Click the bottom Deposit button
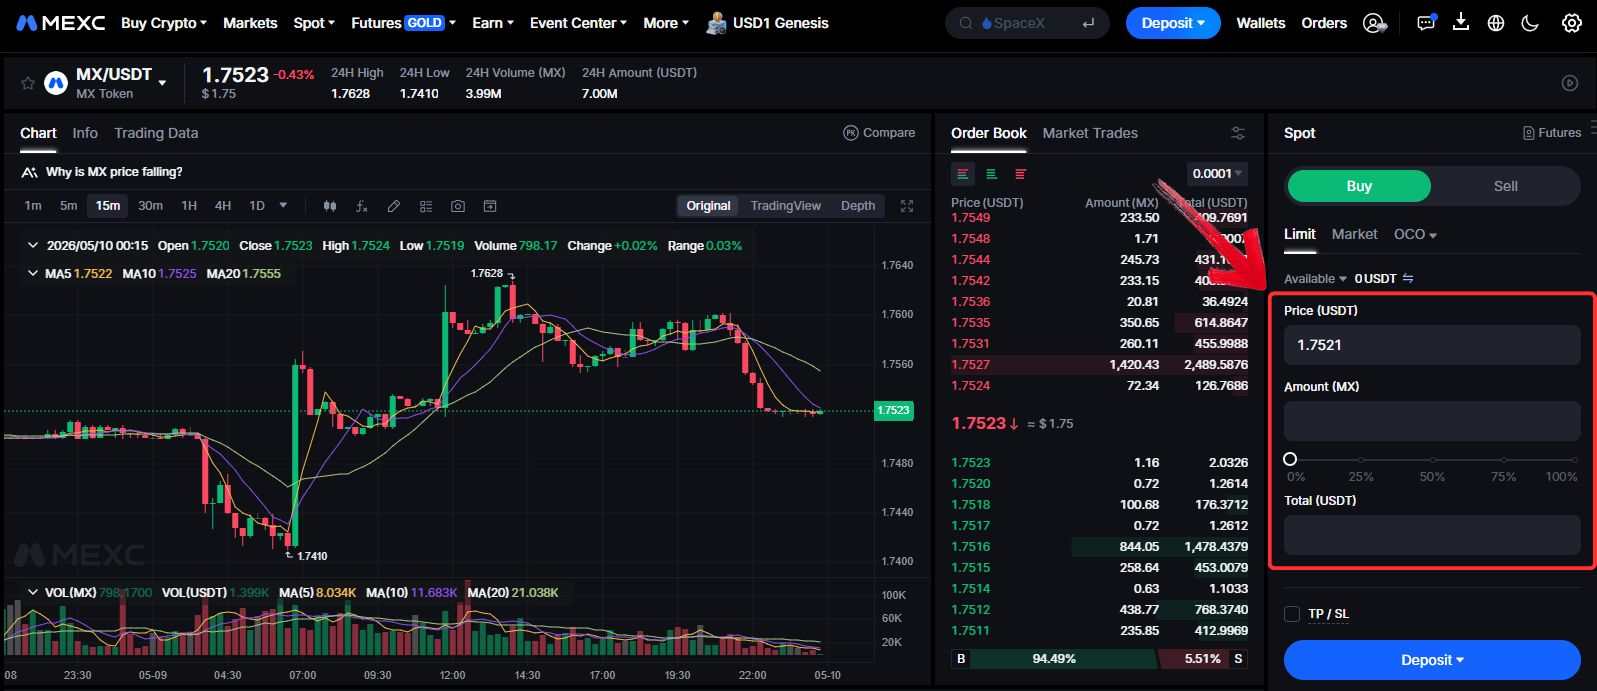 [x=1432, y=660]
